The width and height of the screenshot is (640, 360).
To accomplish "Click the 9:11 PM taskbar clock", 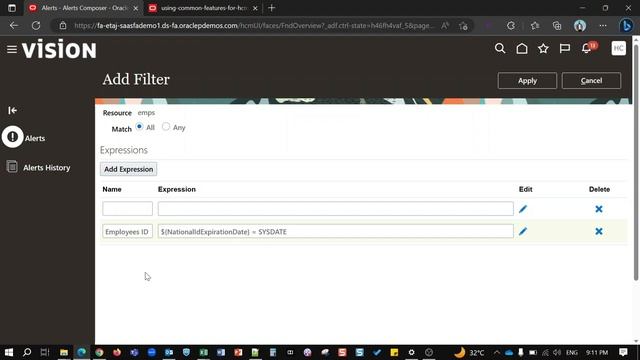I will coord(597,352).
